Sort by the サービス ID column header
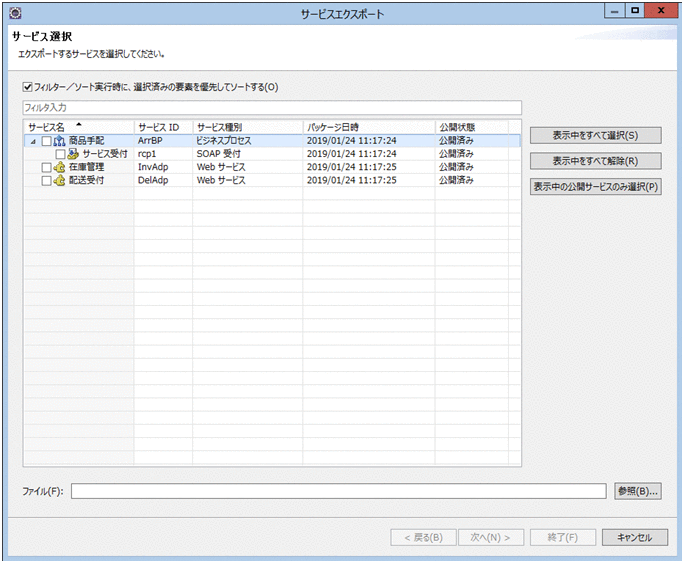The height and width of the screenshot is (565, 685). pyautogui.click(x=163, y=127)
